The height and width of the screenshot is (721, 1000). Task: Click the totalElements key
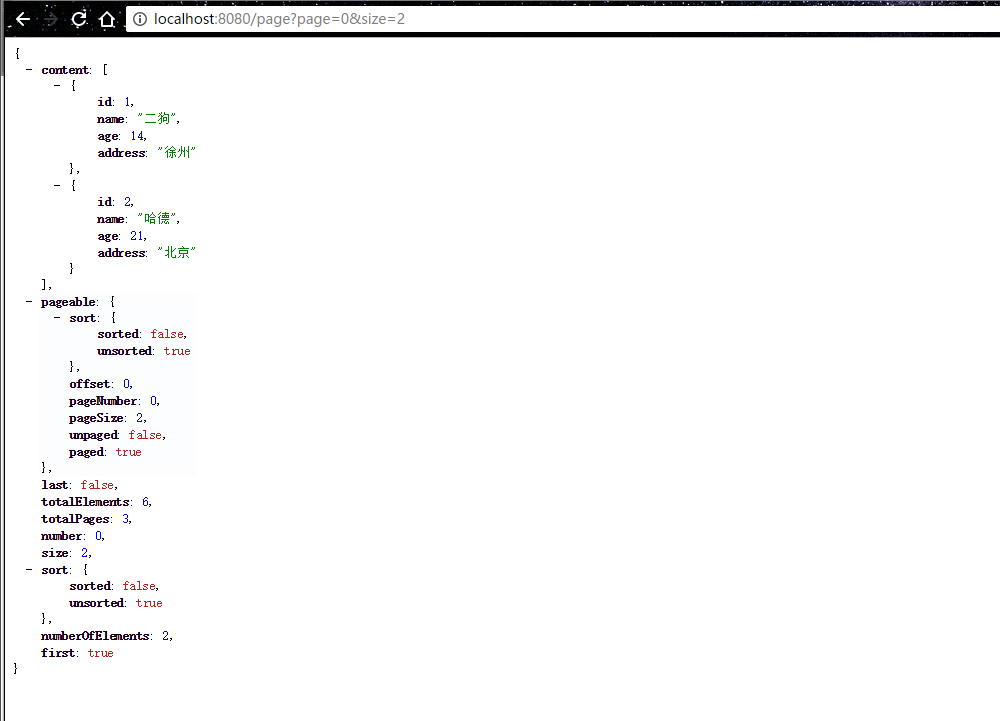pos(85,502)
